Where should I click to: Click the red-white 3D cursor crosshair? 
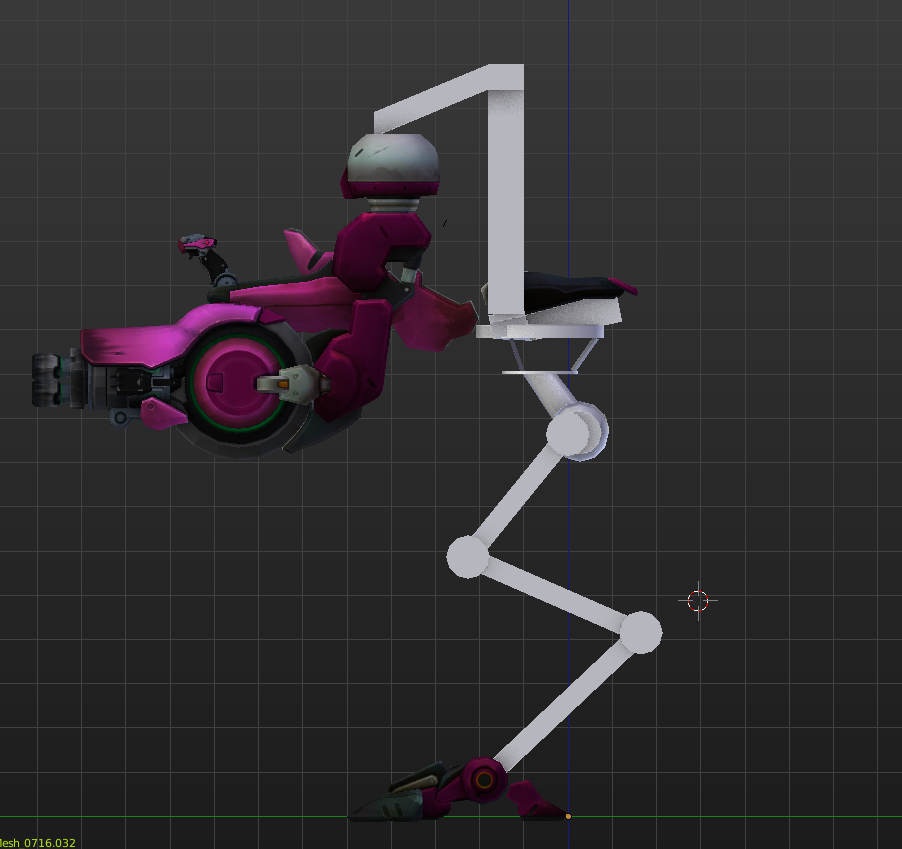(x=698, y=601)
